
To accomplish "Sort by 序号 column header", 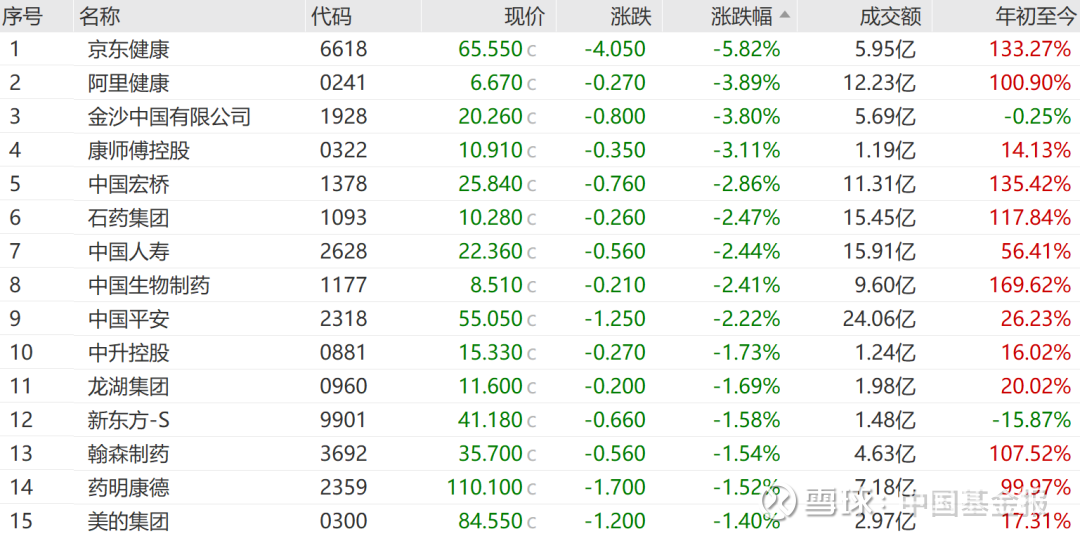I will (23, 16).
